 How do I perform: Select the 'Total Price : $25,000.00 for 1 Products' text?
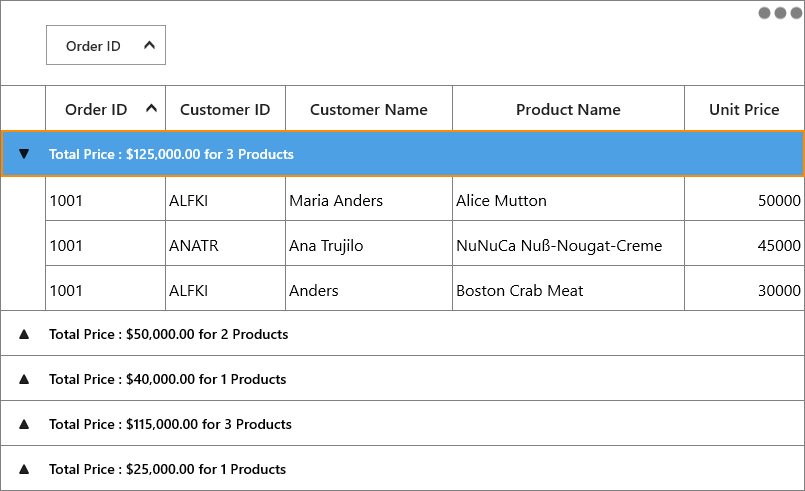pos(167,469)
